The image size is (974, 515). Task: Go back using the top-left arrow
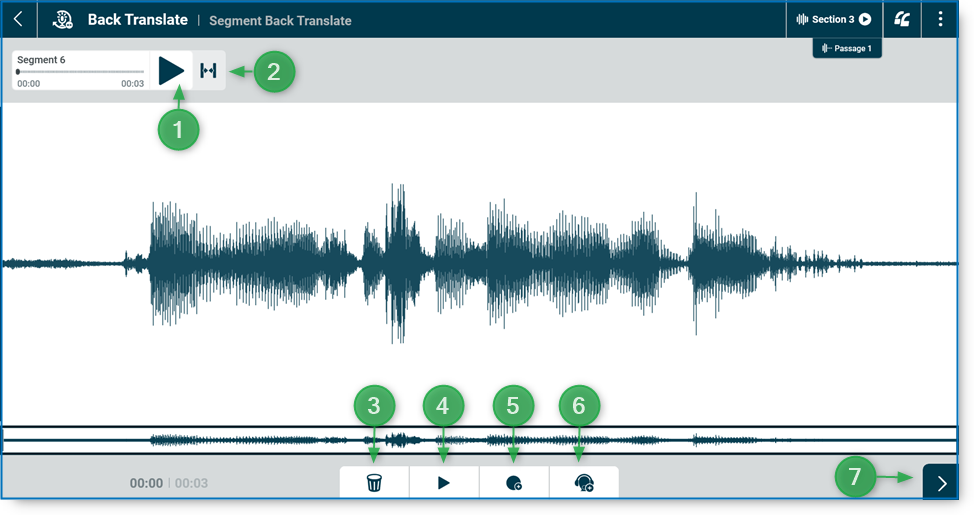(x=19, y=19)
